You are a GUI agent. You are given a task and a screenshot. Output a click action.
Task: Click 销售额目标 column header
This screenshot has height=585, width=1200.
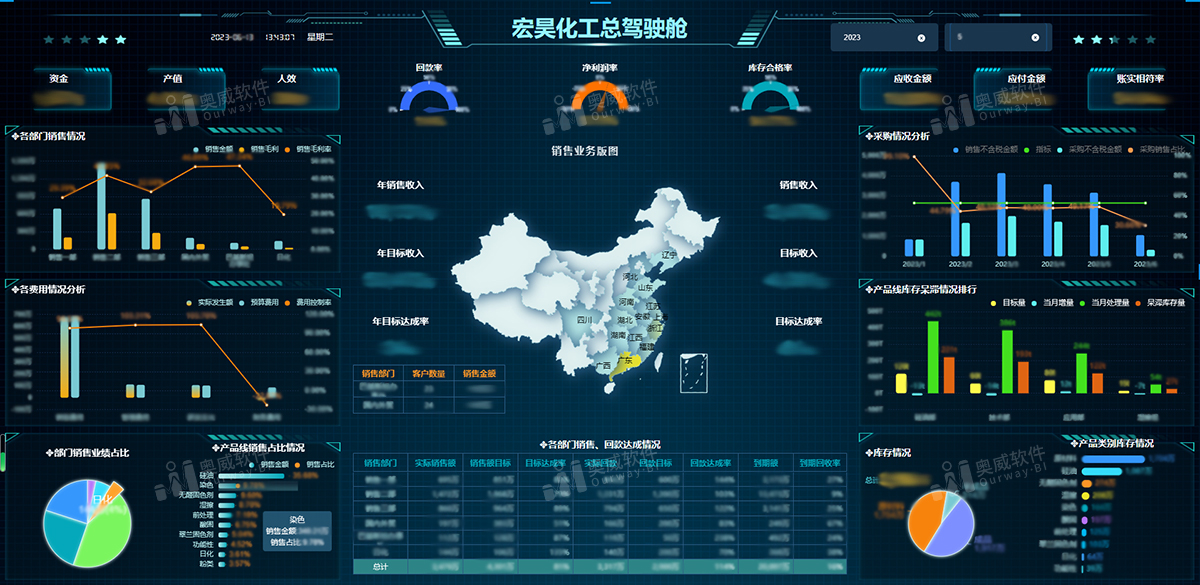tap(490, 463)
